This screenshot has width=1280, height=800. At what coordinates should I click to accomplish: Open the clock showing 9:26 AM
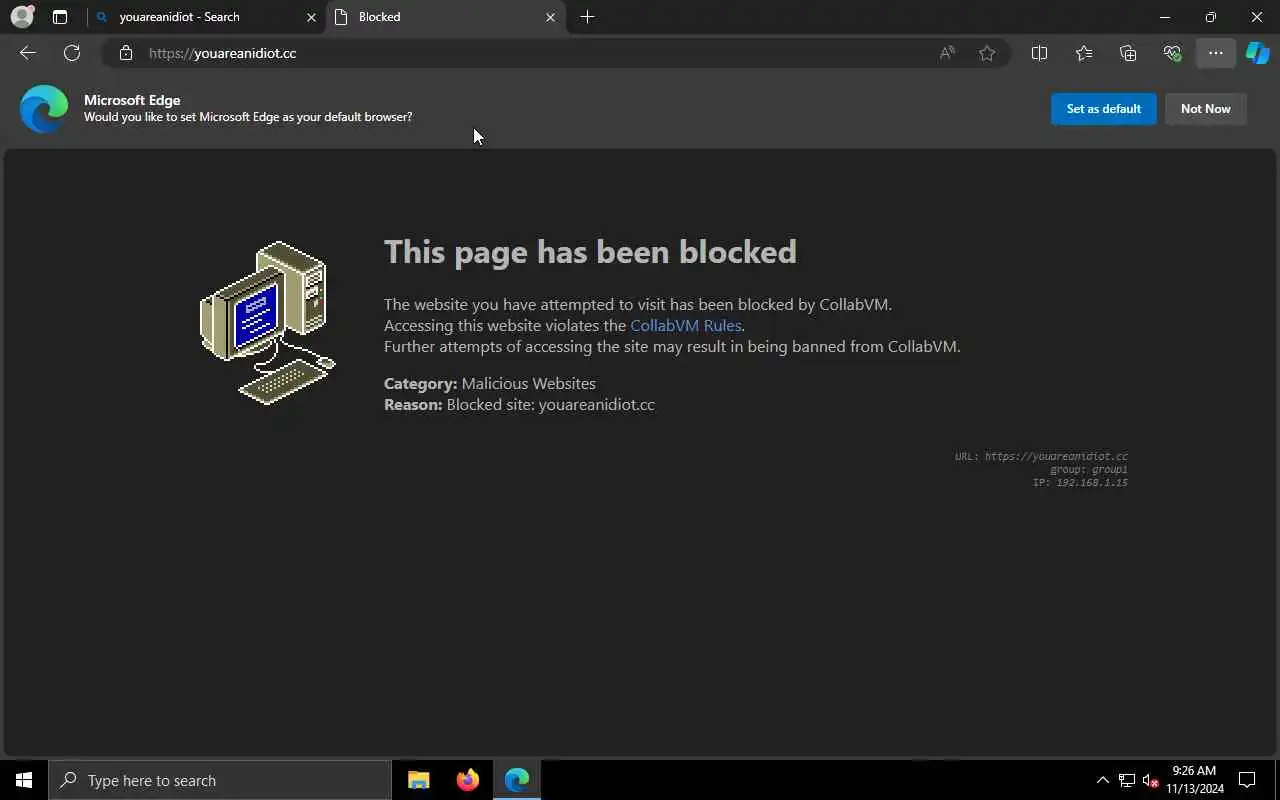click(1194, 780)
